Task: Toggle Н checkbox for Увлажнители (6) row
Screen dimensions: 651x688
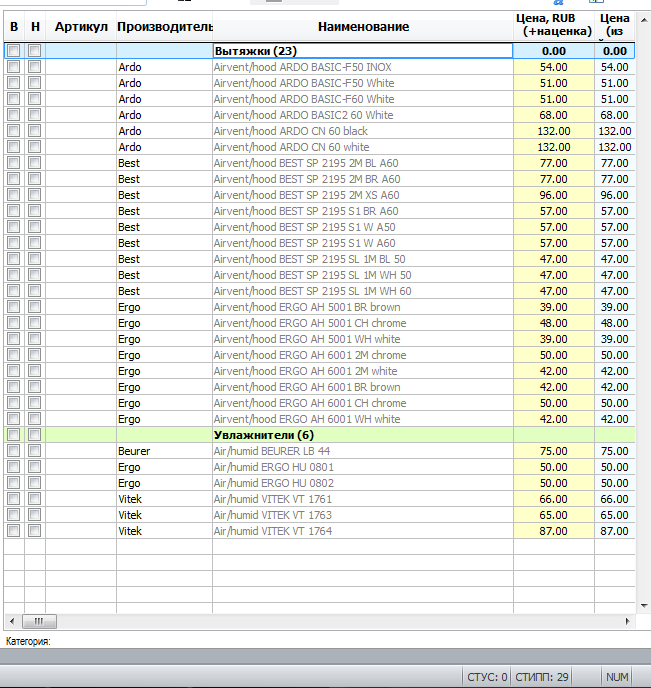Action: (x=35, y=435)
